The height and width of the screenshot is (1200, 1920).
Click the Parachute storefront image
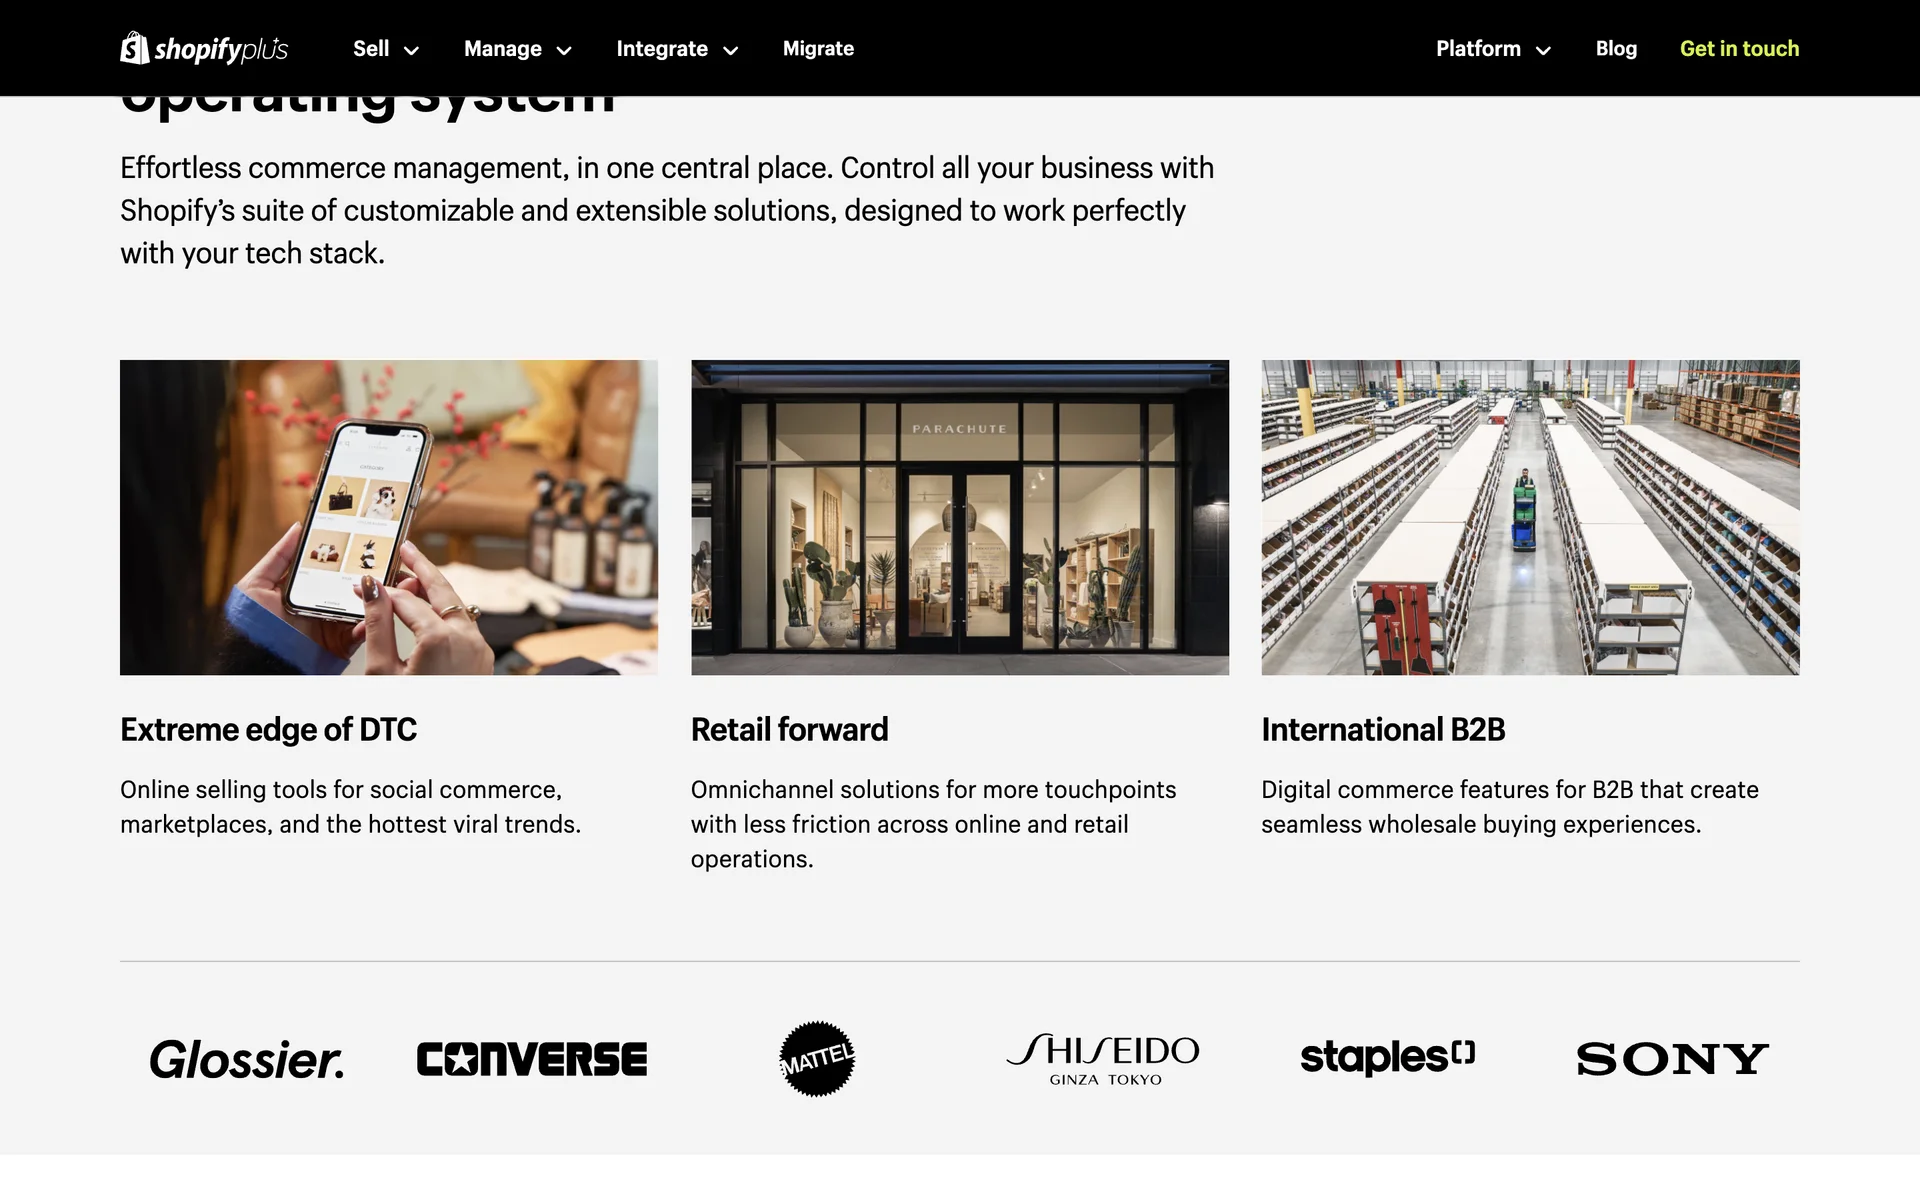coord(960,517)
